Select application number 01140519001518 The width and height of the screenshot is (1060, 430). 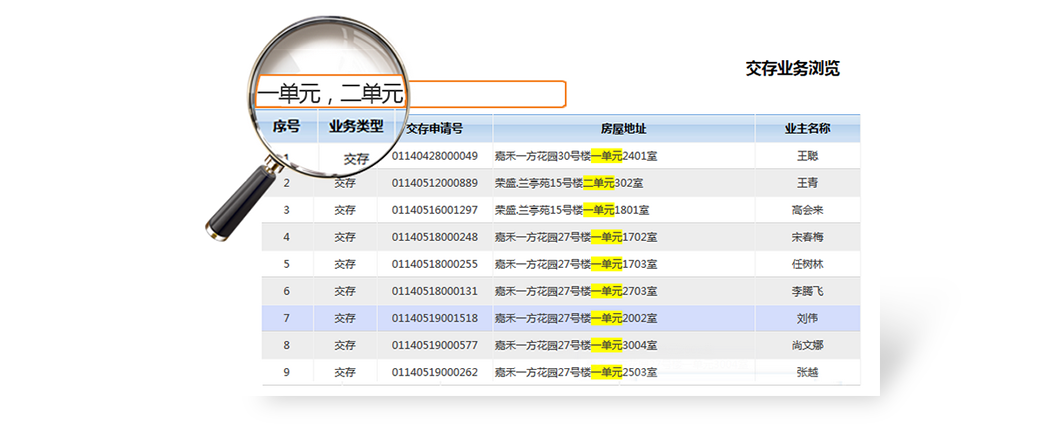(435, 318)
